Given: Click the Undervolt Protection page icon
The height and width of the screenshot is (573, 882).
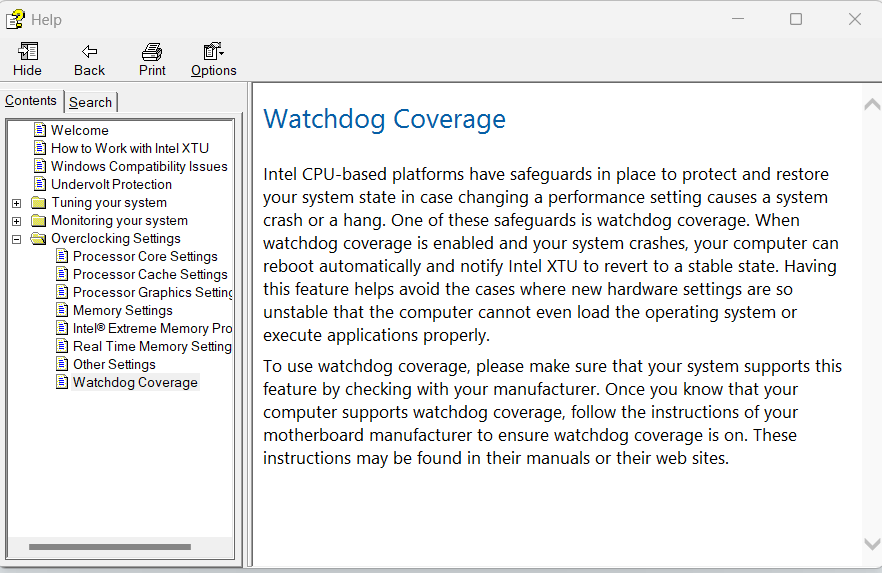Looking at the screenshot, I should pos(40,184).
